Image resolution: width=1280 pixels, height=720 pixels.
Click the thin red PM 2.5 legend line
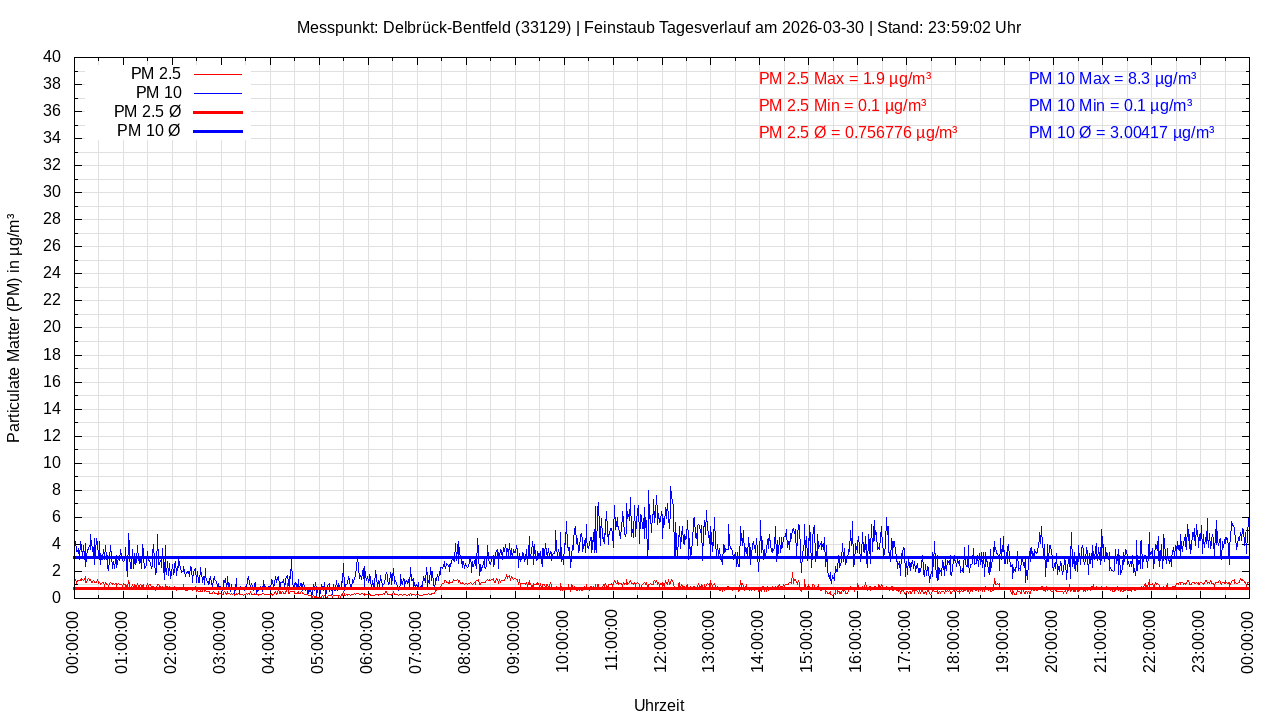coord(217,74)
